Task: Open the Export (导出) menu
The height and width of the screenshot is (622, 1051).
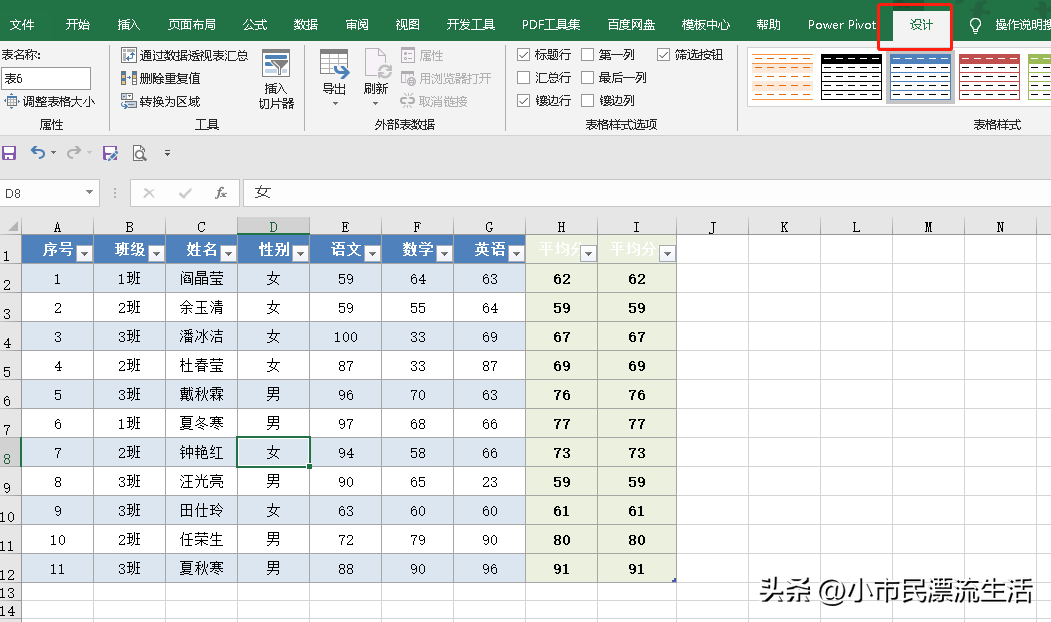Action: 334,79
